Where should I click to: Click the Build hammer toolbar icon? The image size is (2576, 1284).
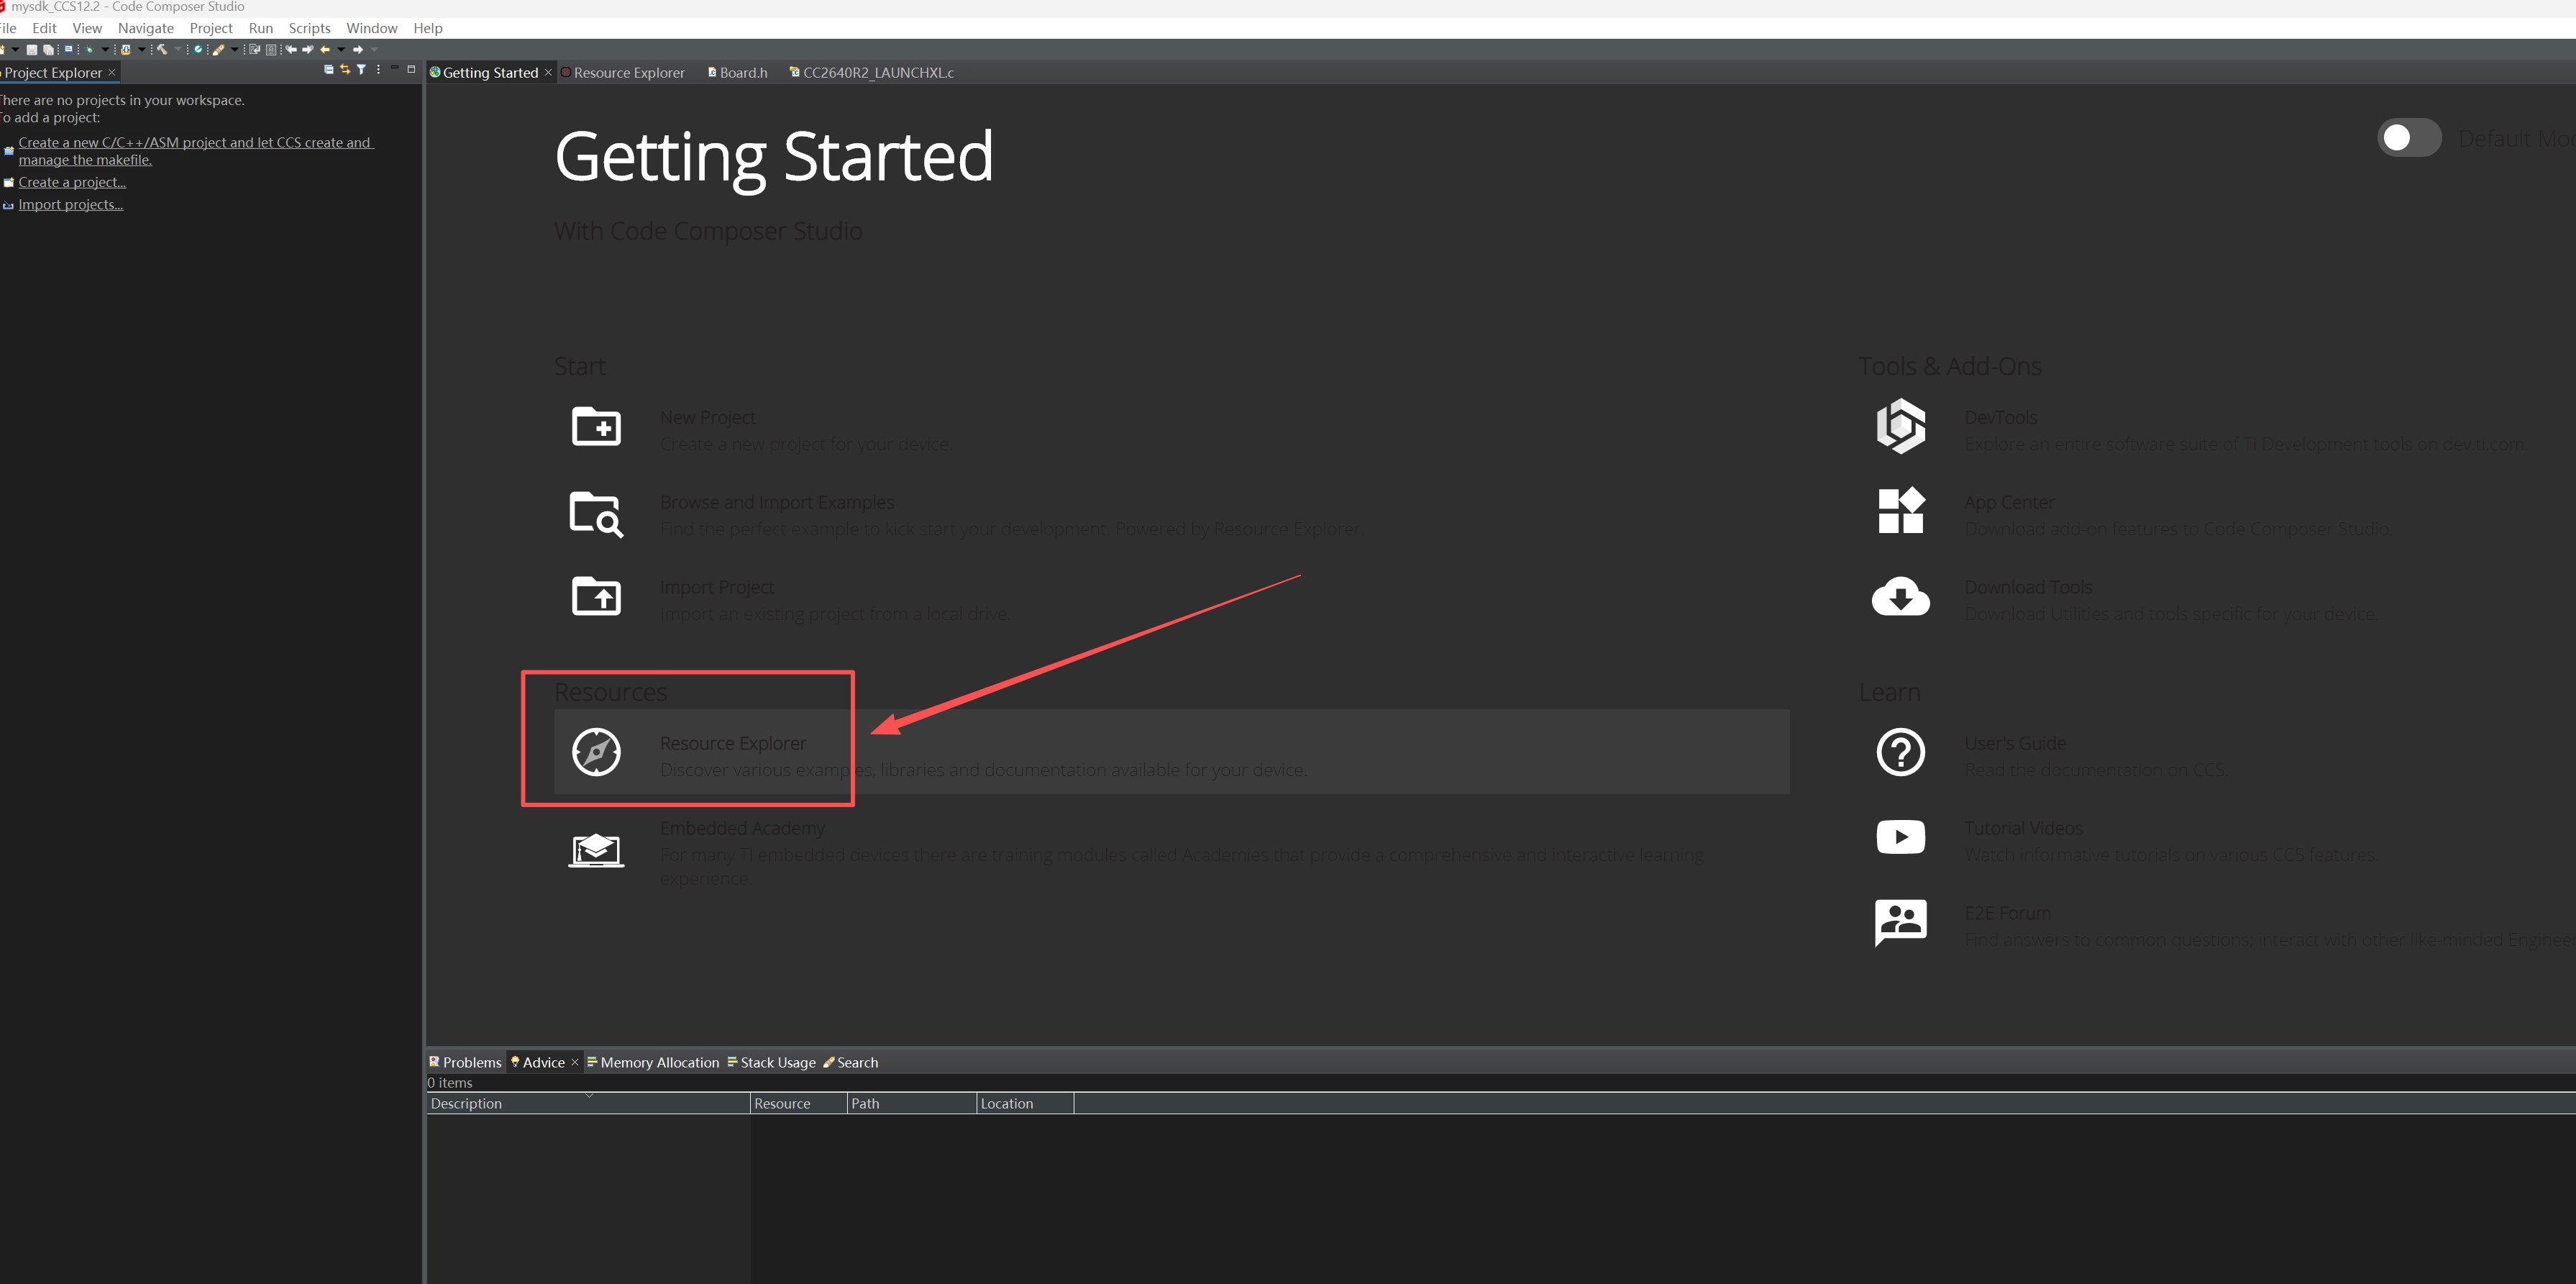162,50
